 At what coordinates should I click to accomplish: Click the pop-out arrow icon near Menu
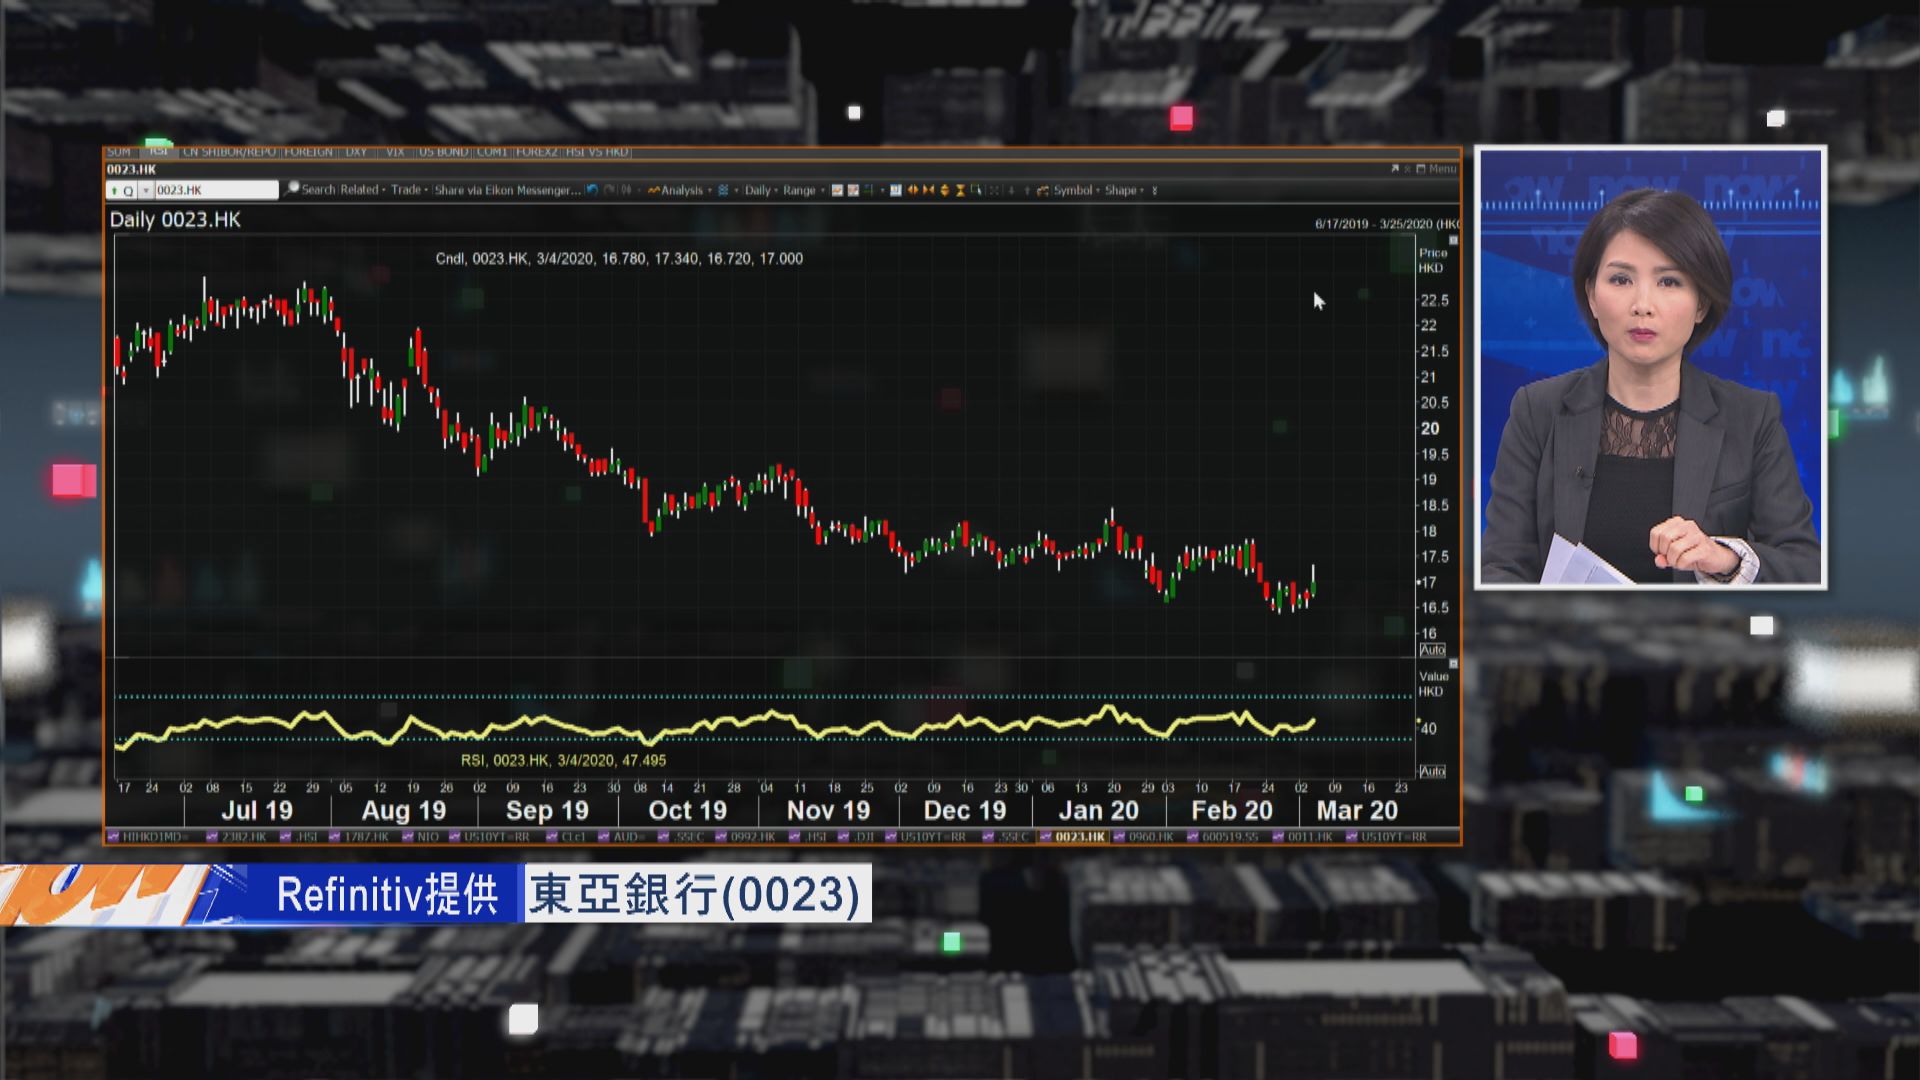coord(1396,169)
